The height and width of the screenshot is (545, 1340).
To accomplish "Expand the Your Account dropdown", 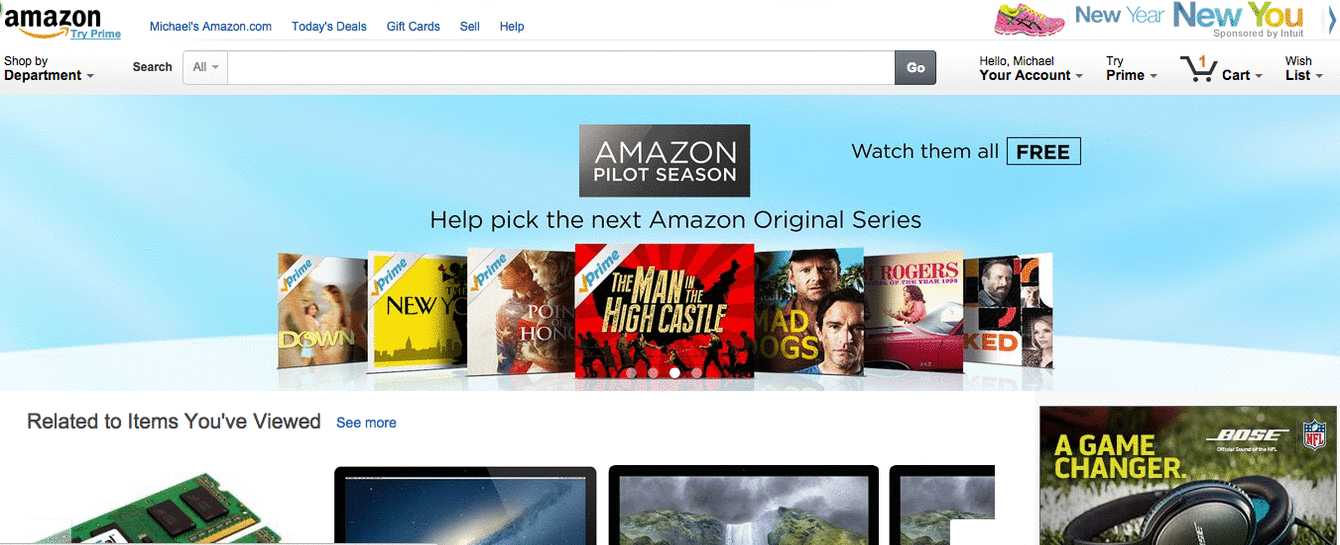I will point(1030,68).
